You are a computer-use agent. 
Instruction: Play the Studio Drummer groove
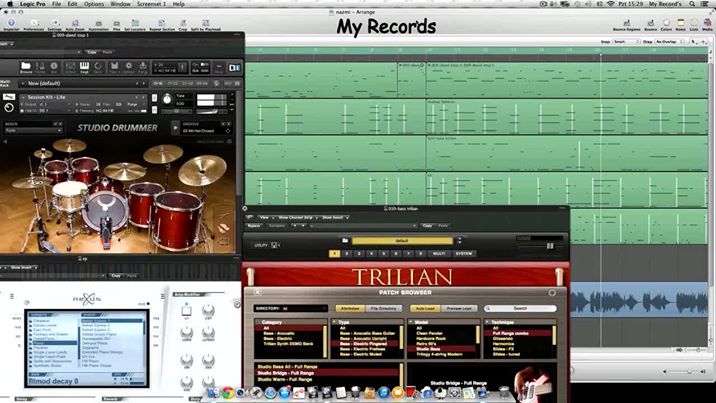(x=175, y=128)
